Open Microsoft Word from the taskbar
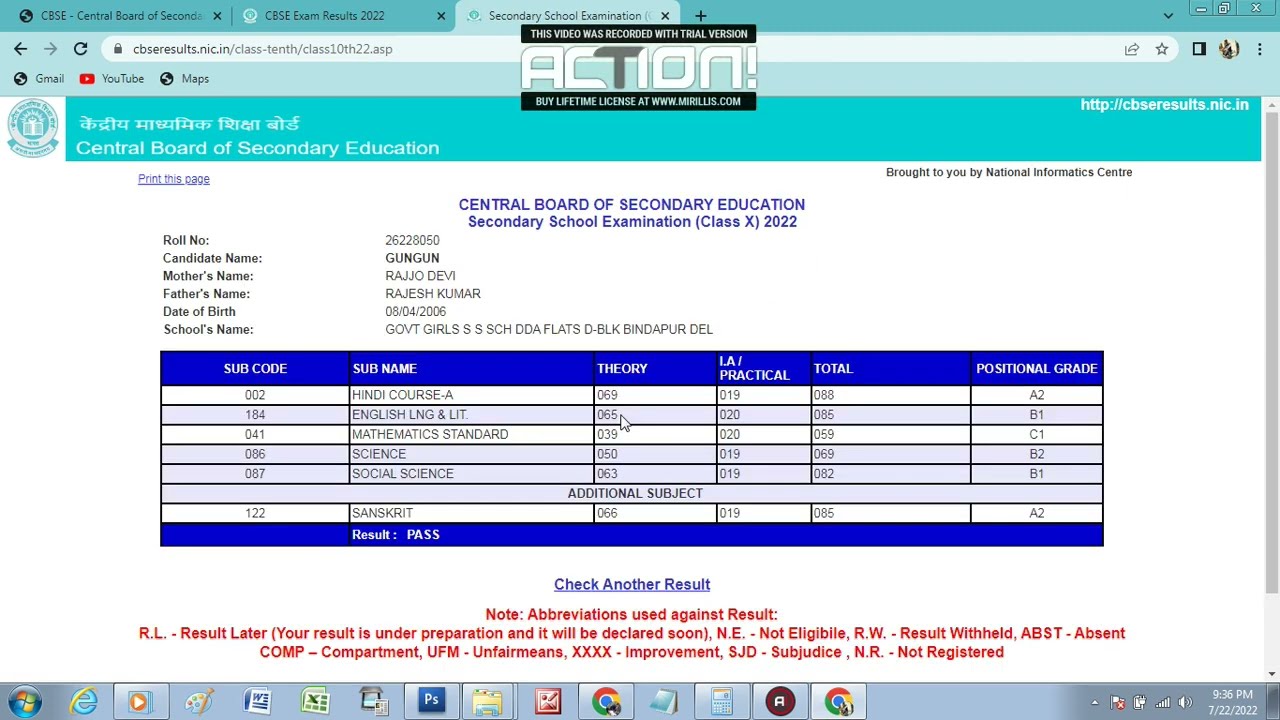Image resolution: width=1280 pixels, height=720 pixels. coord(257,701)
